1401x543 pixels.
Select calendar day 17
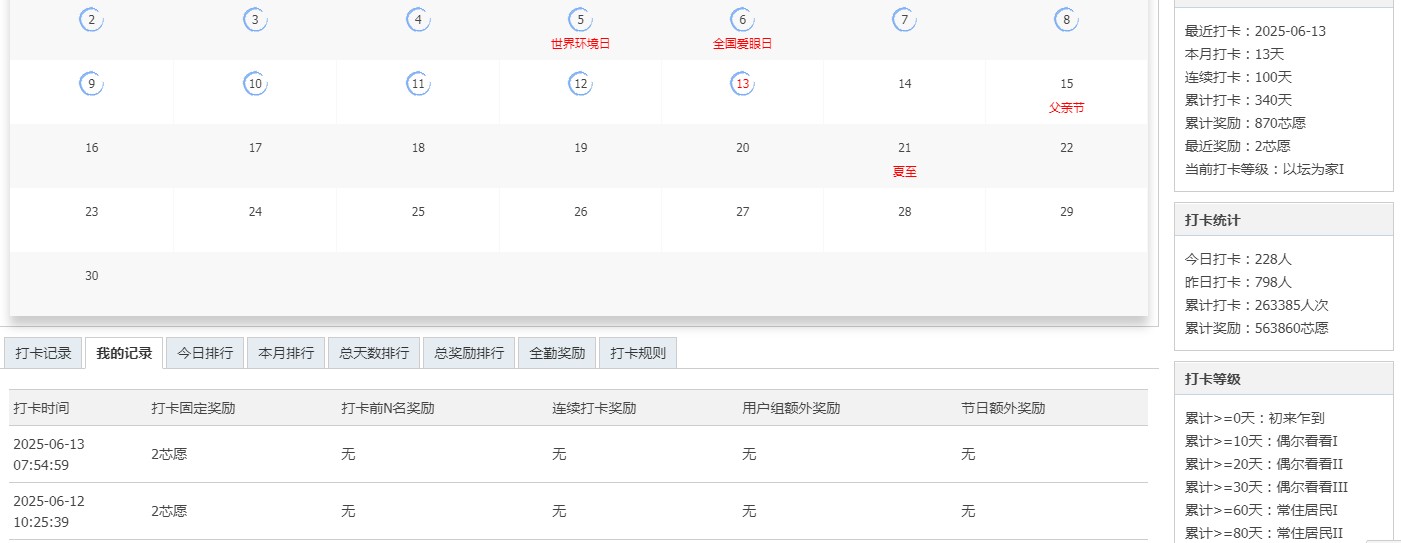click(255, 148)
